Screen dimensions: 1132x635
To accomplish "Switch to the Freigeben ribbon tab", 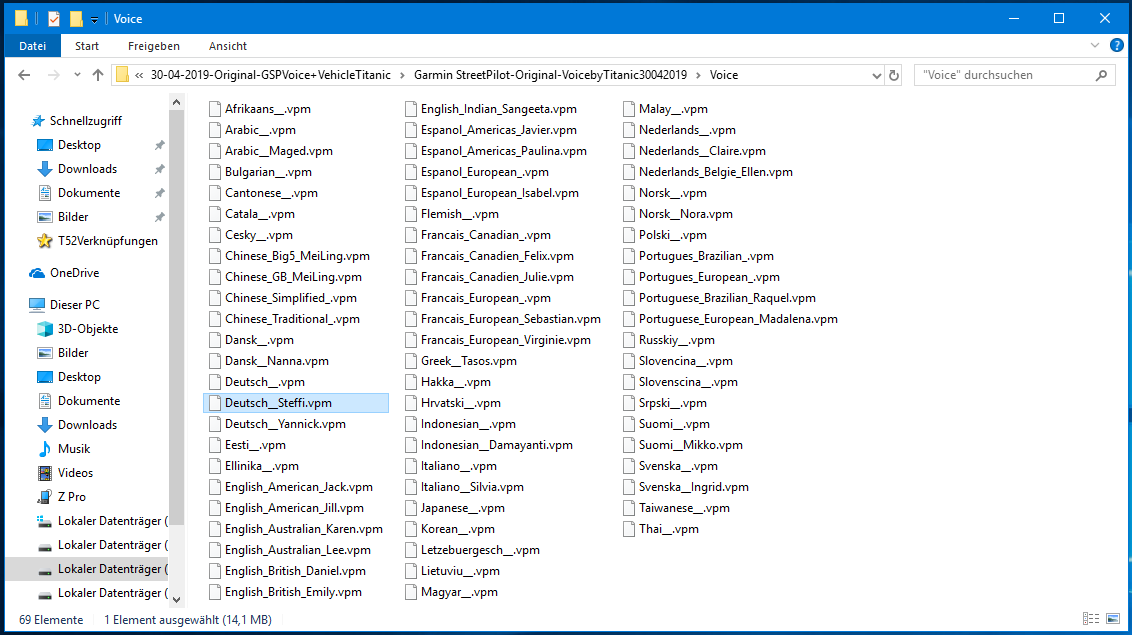I will [154, 45].
